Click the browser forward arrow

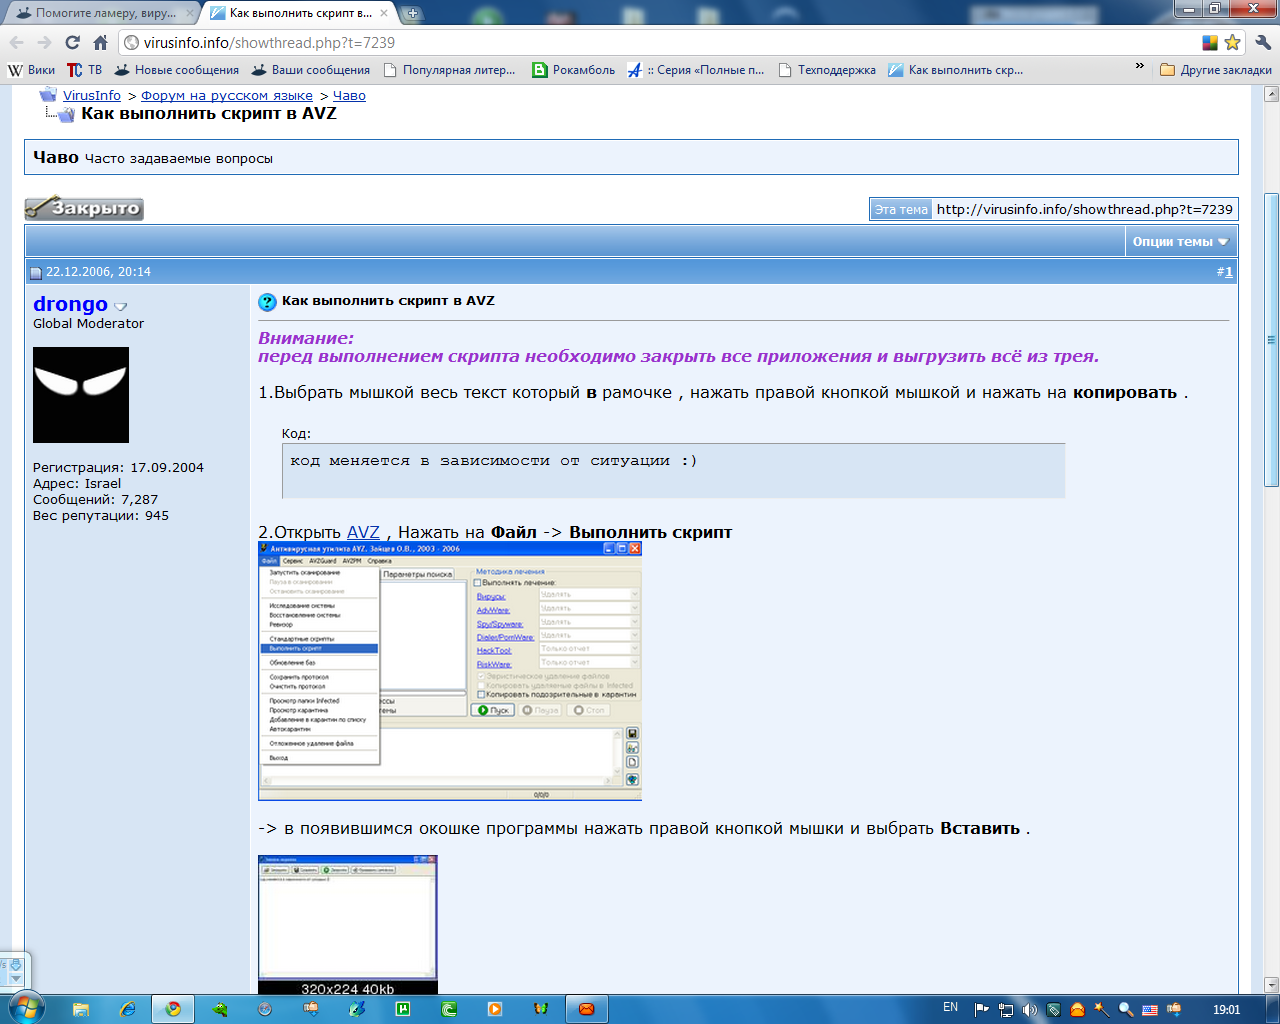pos(44,42)
